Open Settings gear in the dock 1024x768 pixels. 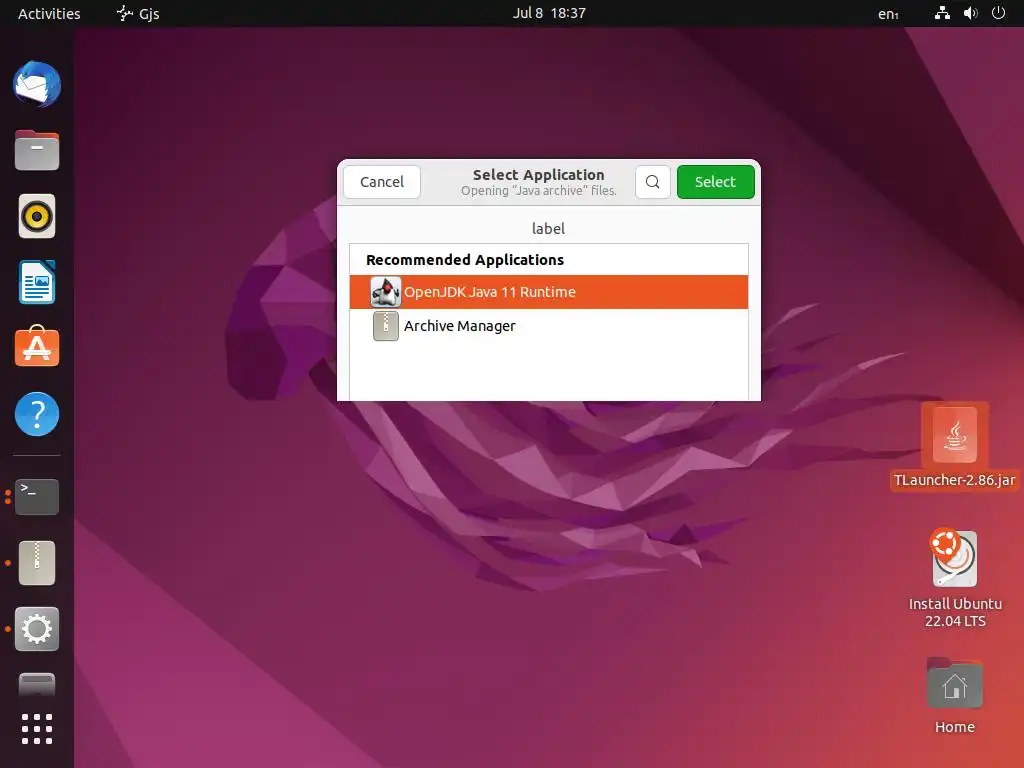37,629
